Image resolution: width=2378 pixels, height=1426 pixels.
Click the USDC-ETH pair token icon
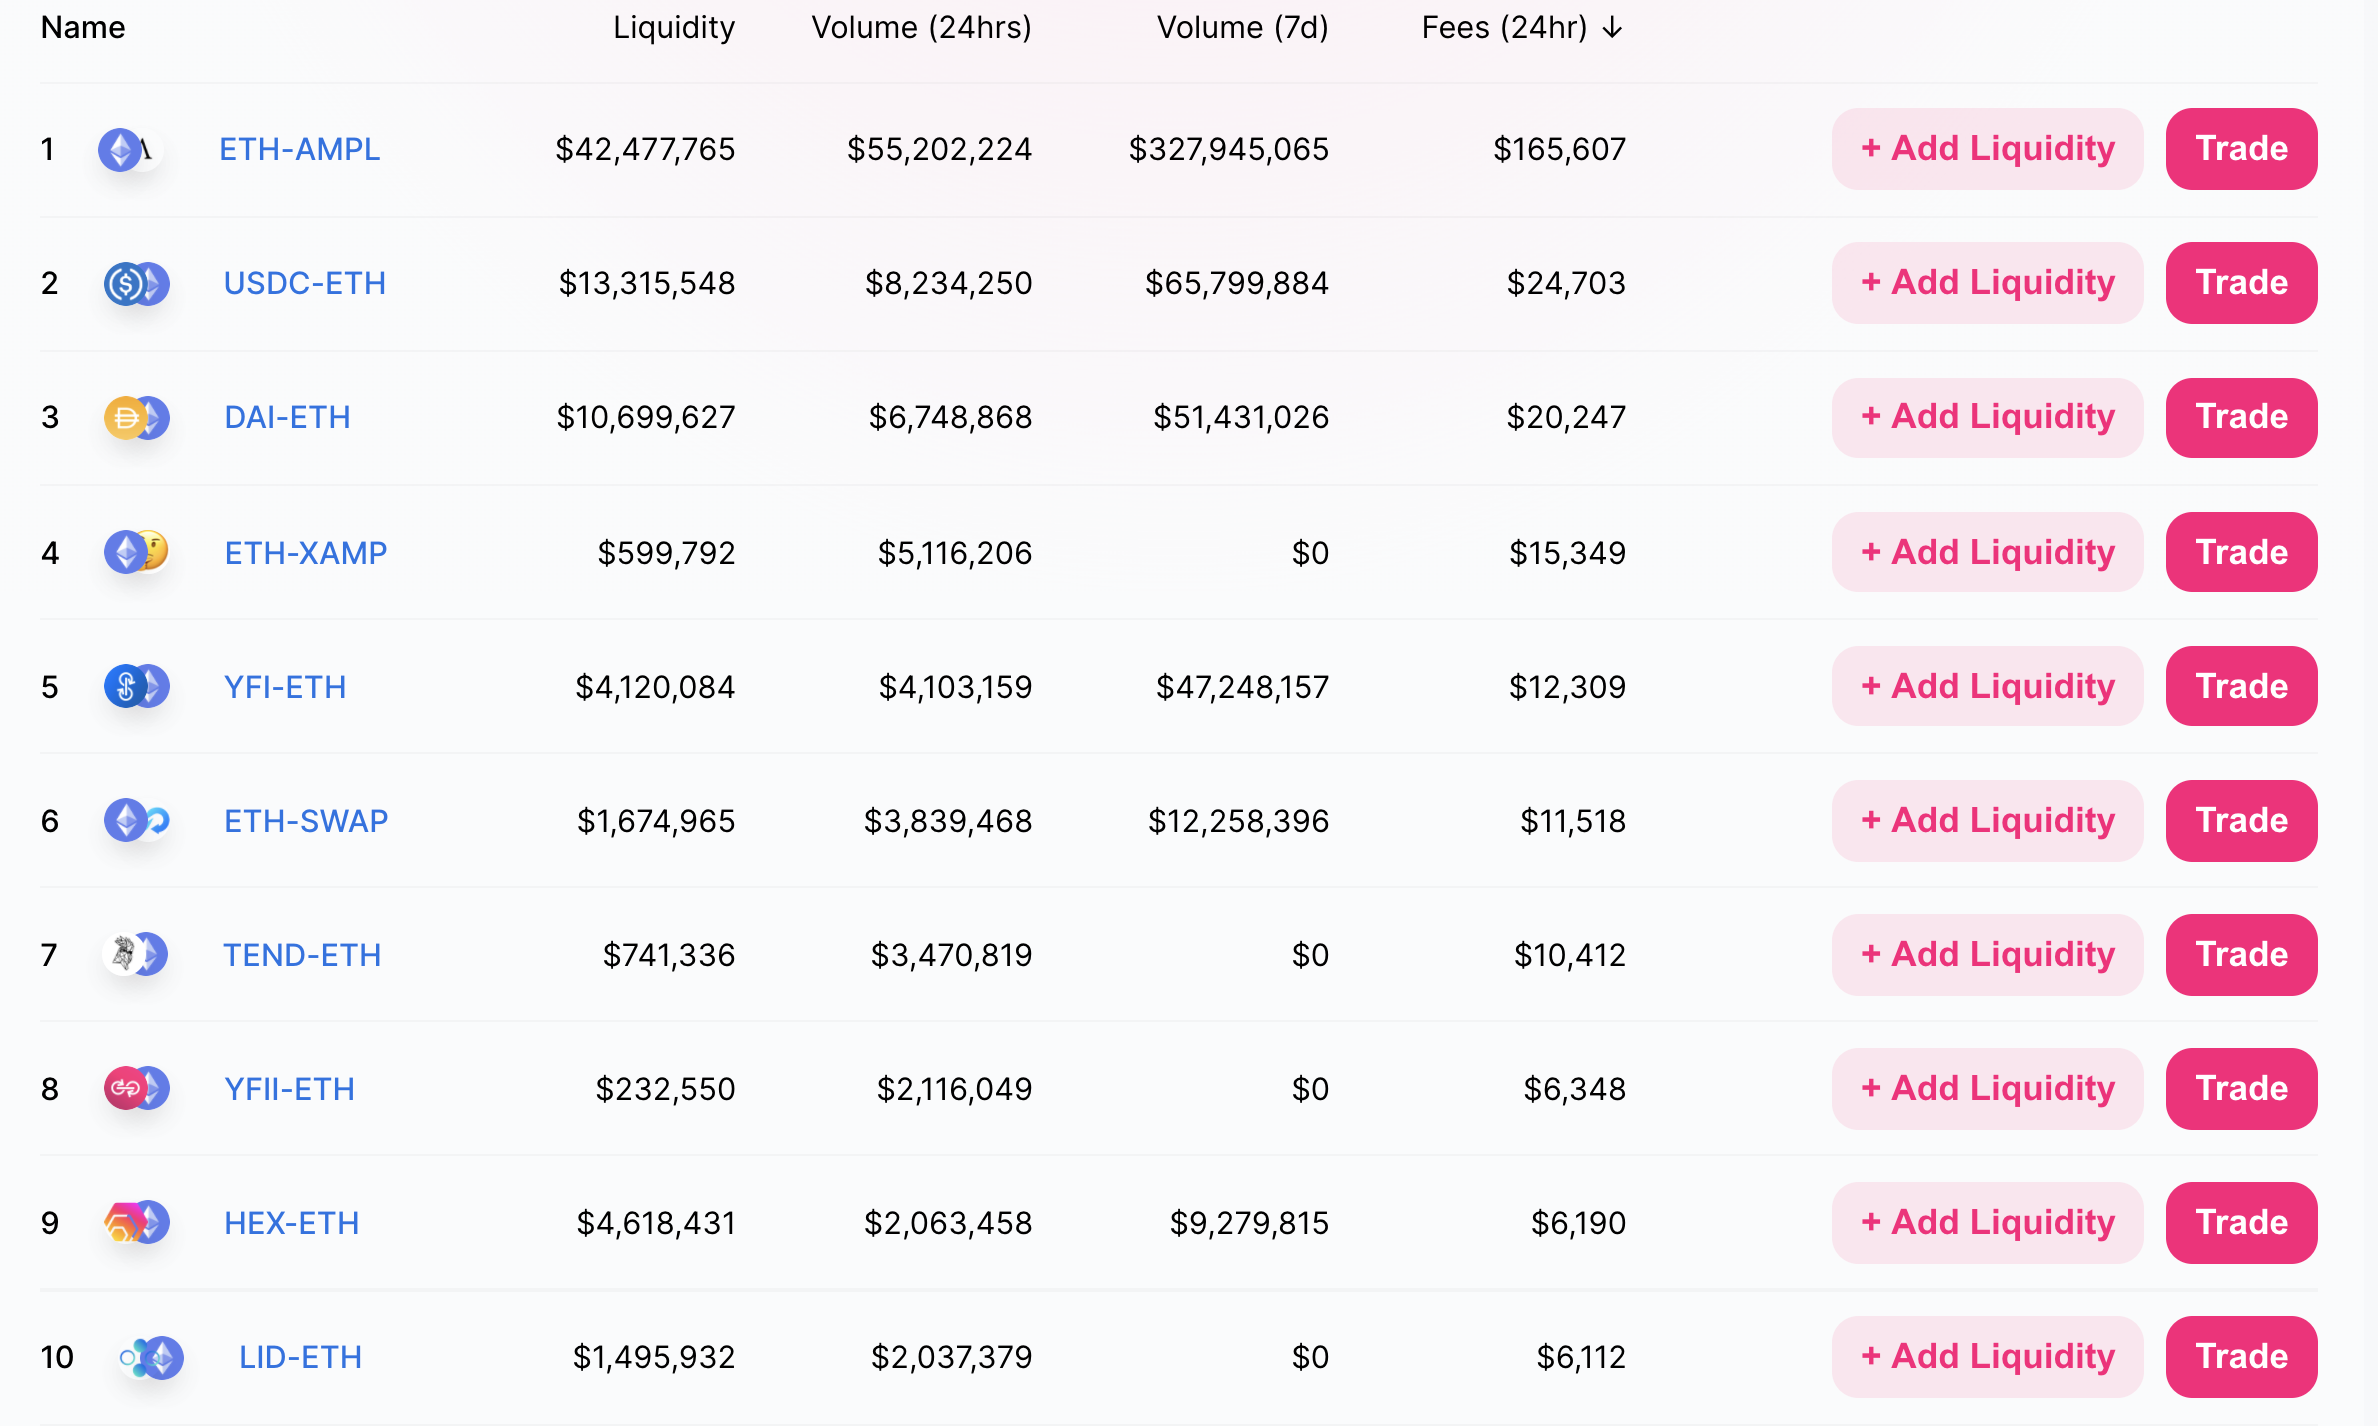137,284
